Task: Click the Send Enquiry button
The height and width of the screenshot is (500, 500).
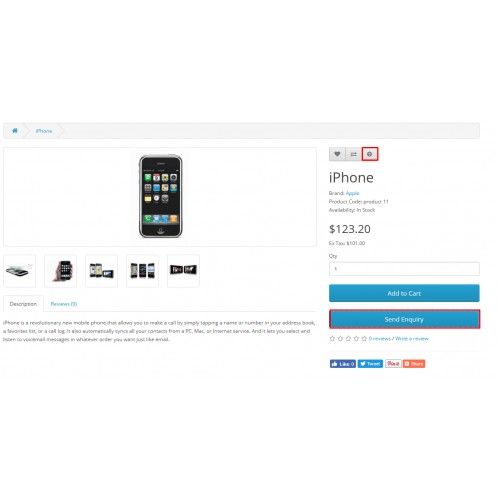Action: pyautogui.click(x=404, y=319)
